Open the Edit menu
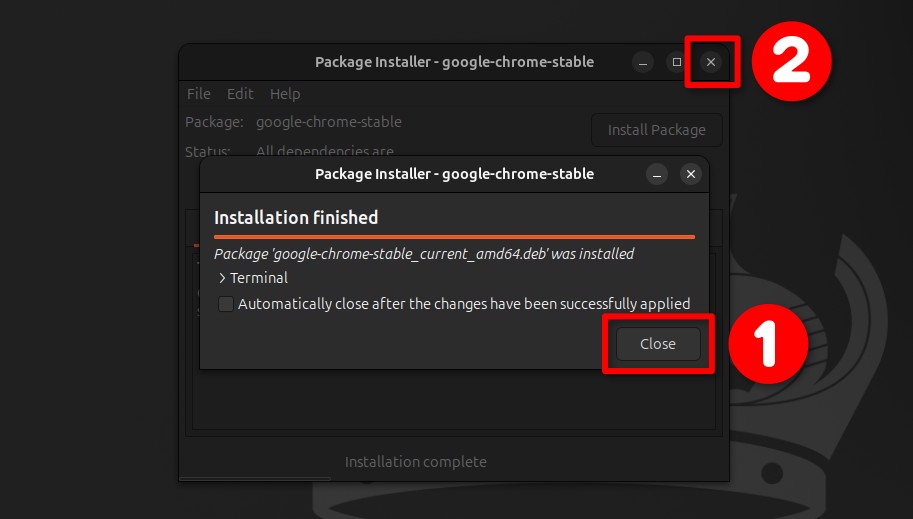This screenshot has width=913, height=519. pos(240,94)
